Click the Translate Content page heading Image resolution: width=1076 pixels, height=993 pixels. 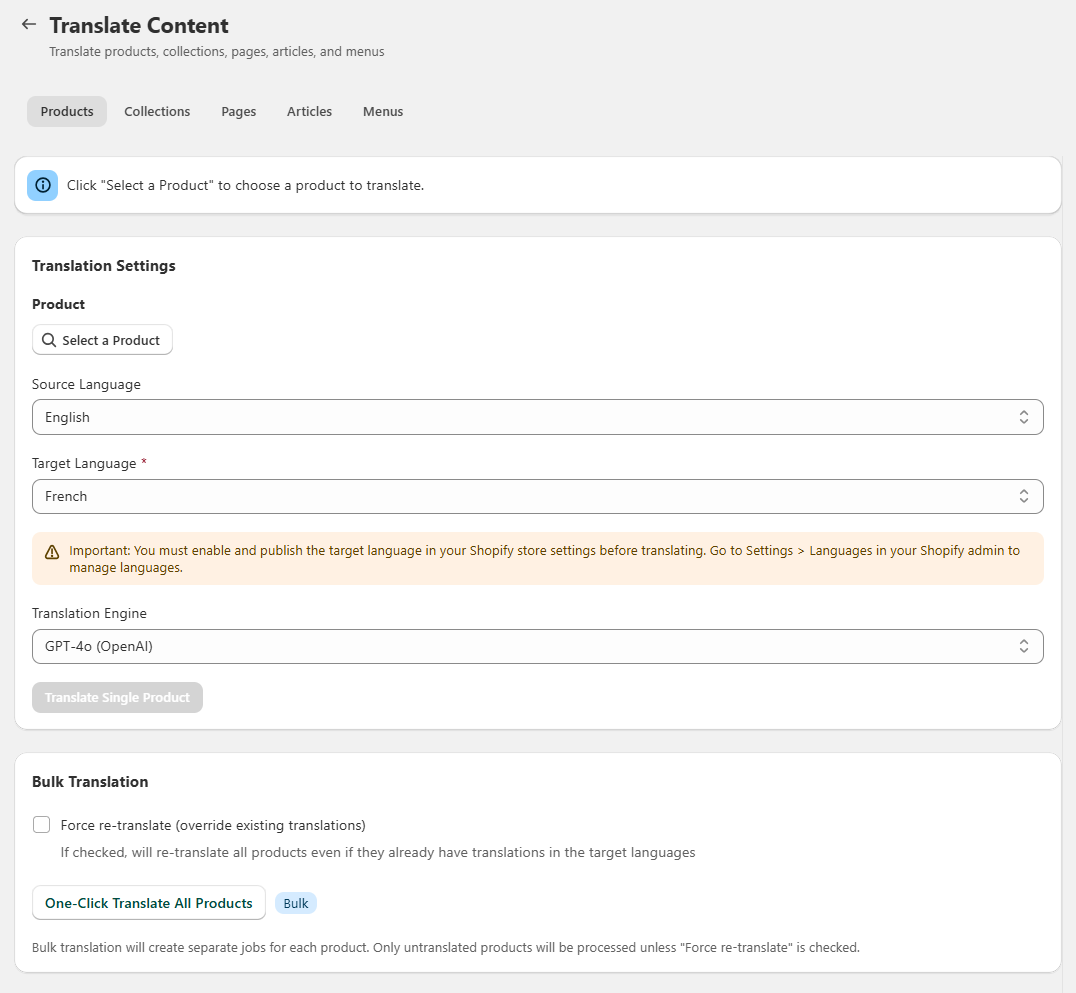click(x=139, y=26)
